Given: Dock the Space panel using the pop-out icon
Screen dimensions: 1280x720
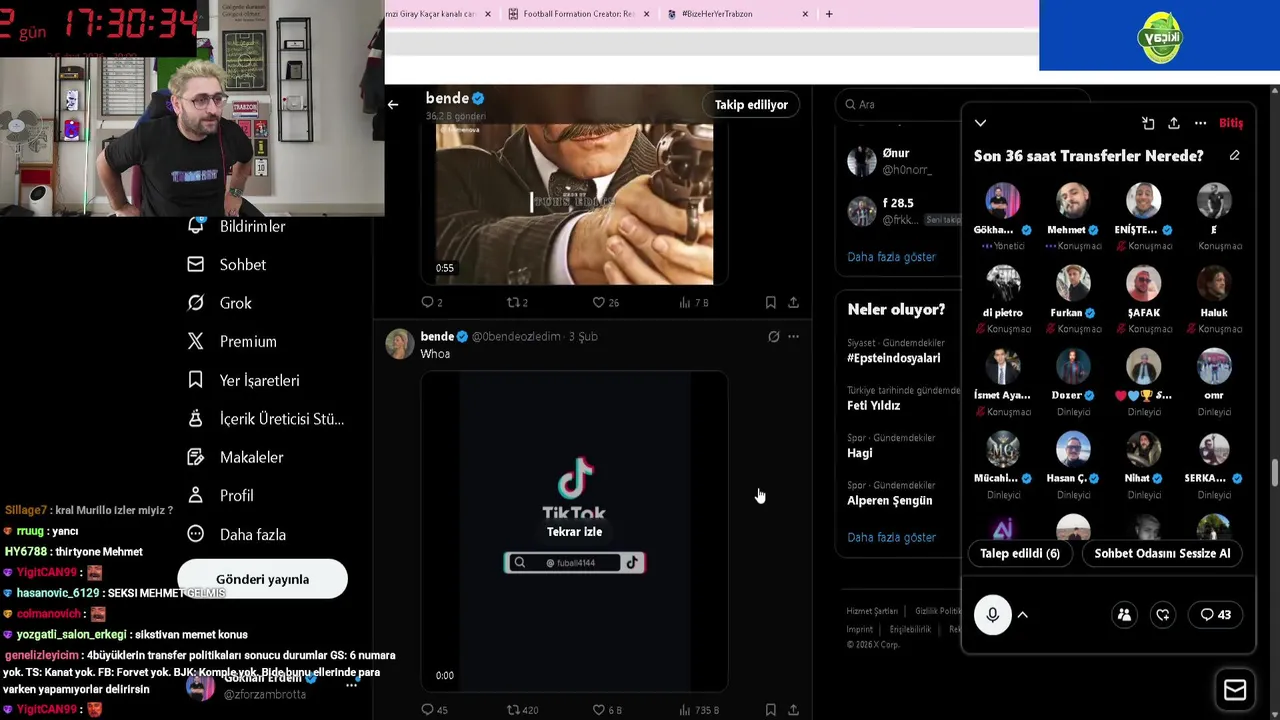Looking at the screenshot, I should [1148, 123].
